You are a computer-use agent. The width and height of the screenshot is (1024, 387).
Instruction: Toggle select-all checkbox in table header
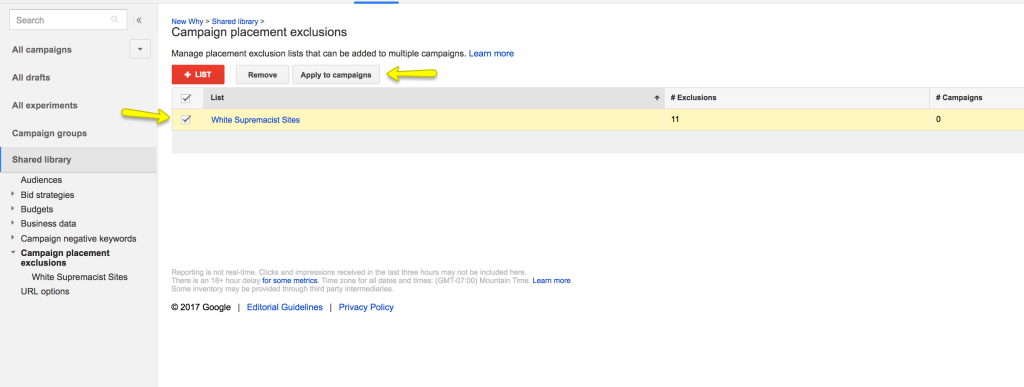pos(185,98)
